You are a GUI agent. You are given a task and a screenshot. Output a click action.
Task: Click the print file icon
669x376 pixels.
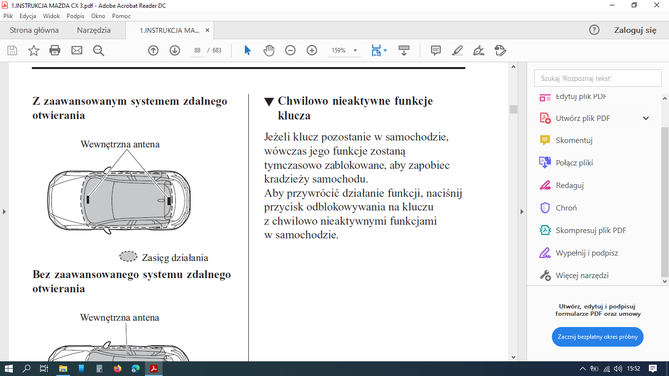pyautogui.click(x=55, y=50)
